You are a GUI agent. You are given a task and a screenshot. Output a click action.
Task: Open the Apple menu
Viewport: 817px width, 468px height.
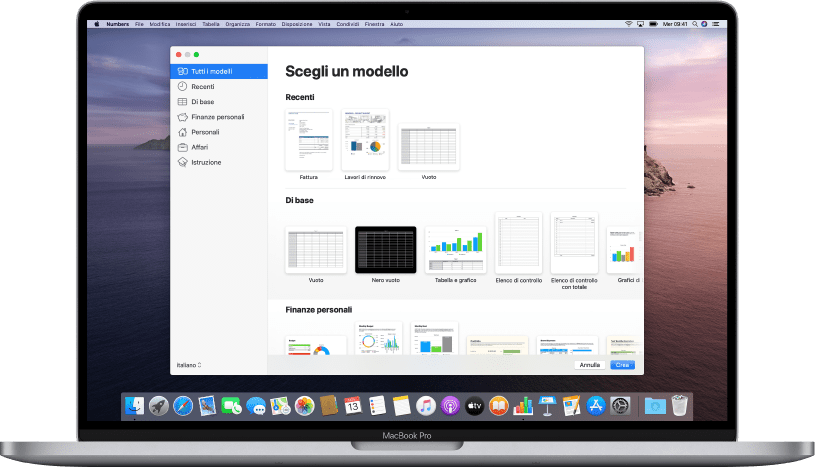click(x=96, y=24)
